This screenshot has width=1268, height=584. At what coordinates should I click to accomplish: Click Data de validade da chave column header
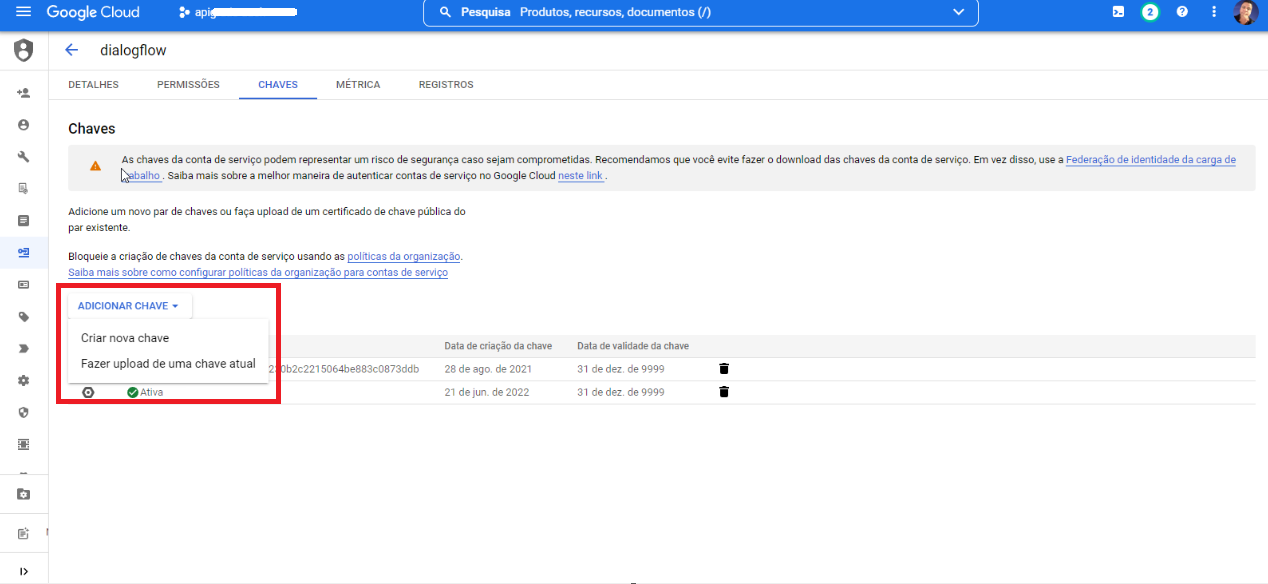633,346
